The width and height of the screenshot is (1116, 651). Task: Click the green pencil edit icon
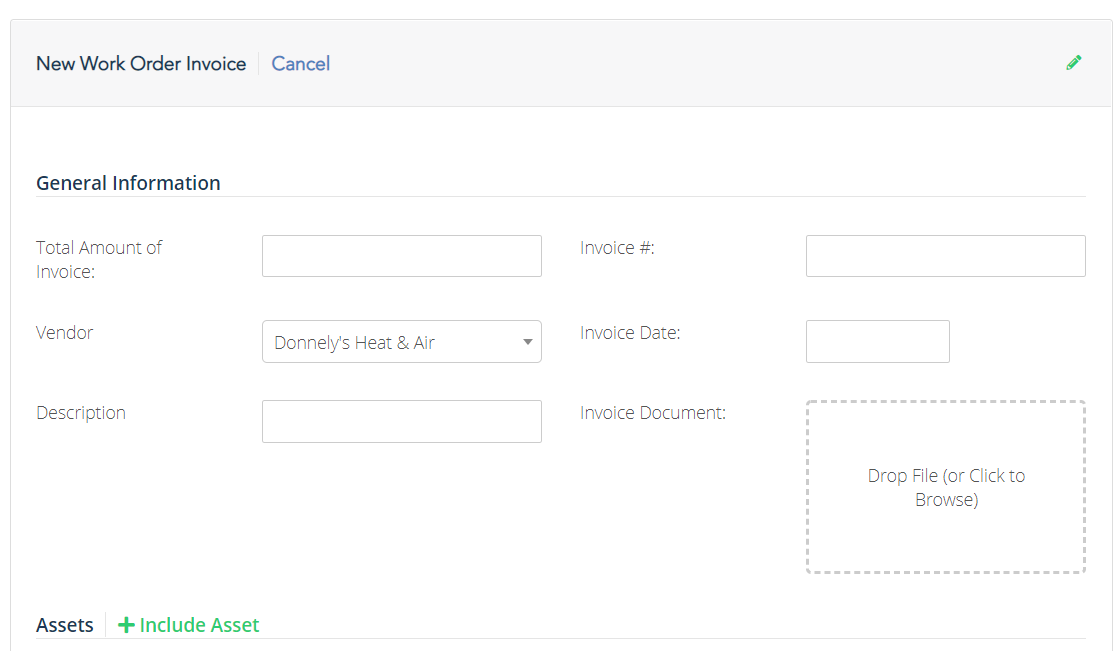tap(1074, 62)
